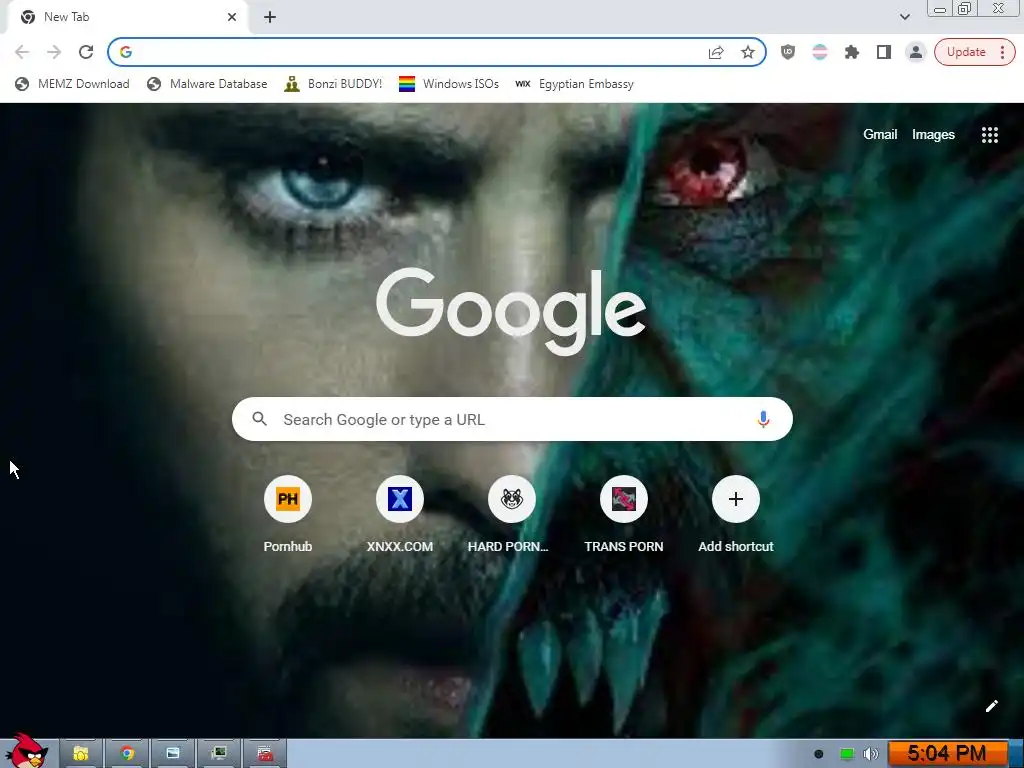Go back using the back arrow
Image resolution: width=1024 pixels, height=768 pixels.
coord(22,52)
